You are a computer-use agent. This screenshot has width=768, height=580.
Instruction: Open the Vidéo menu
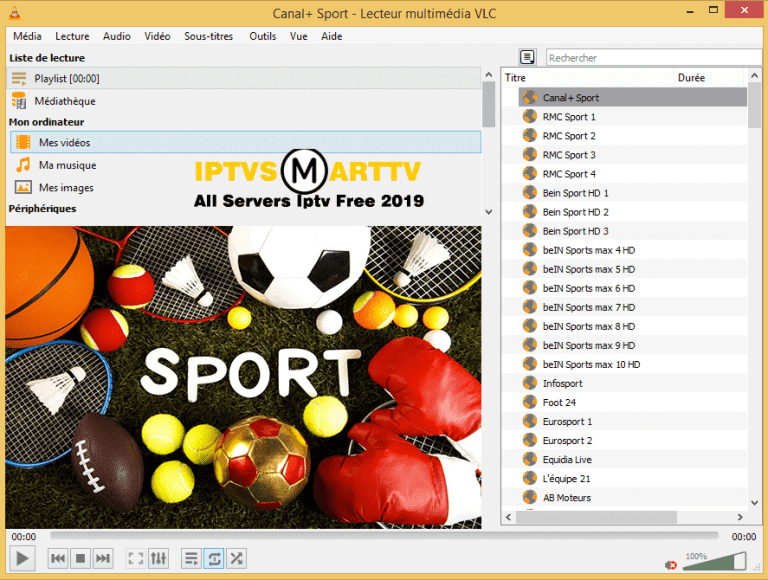pyautogui.click(x=157, y=36)
